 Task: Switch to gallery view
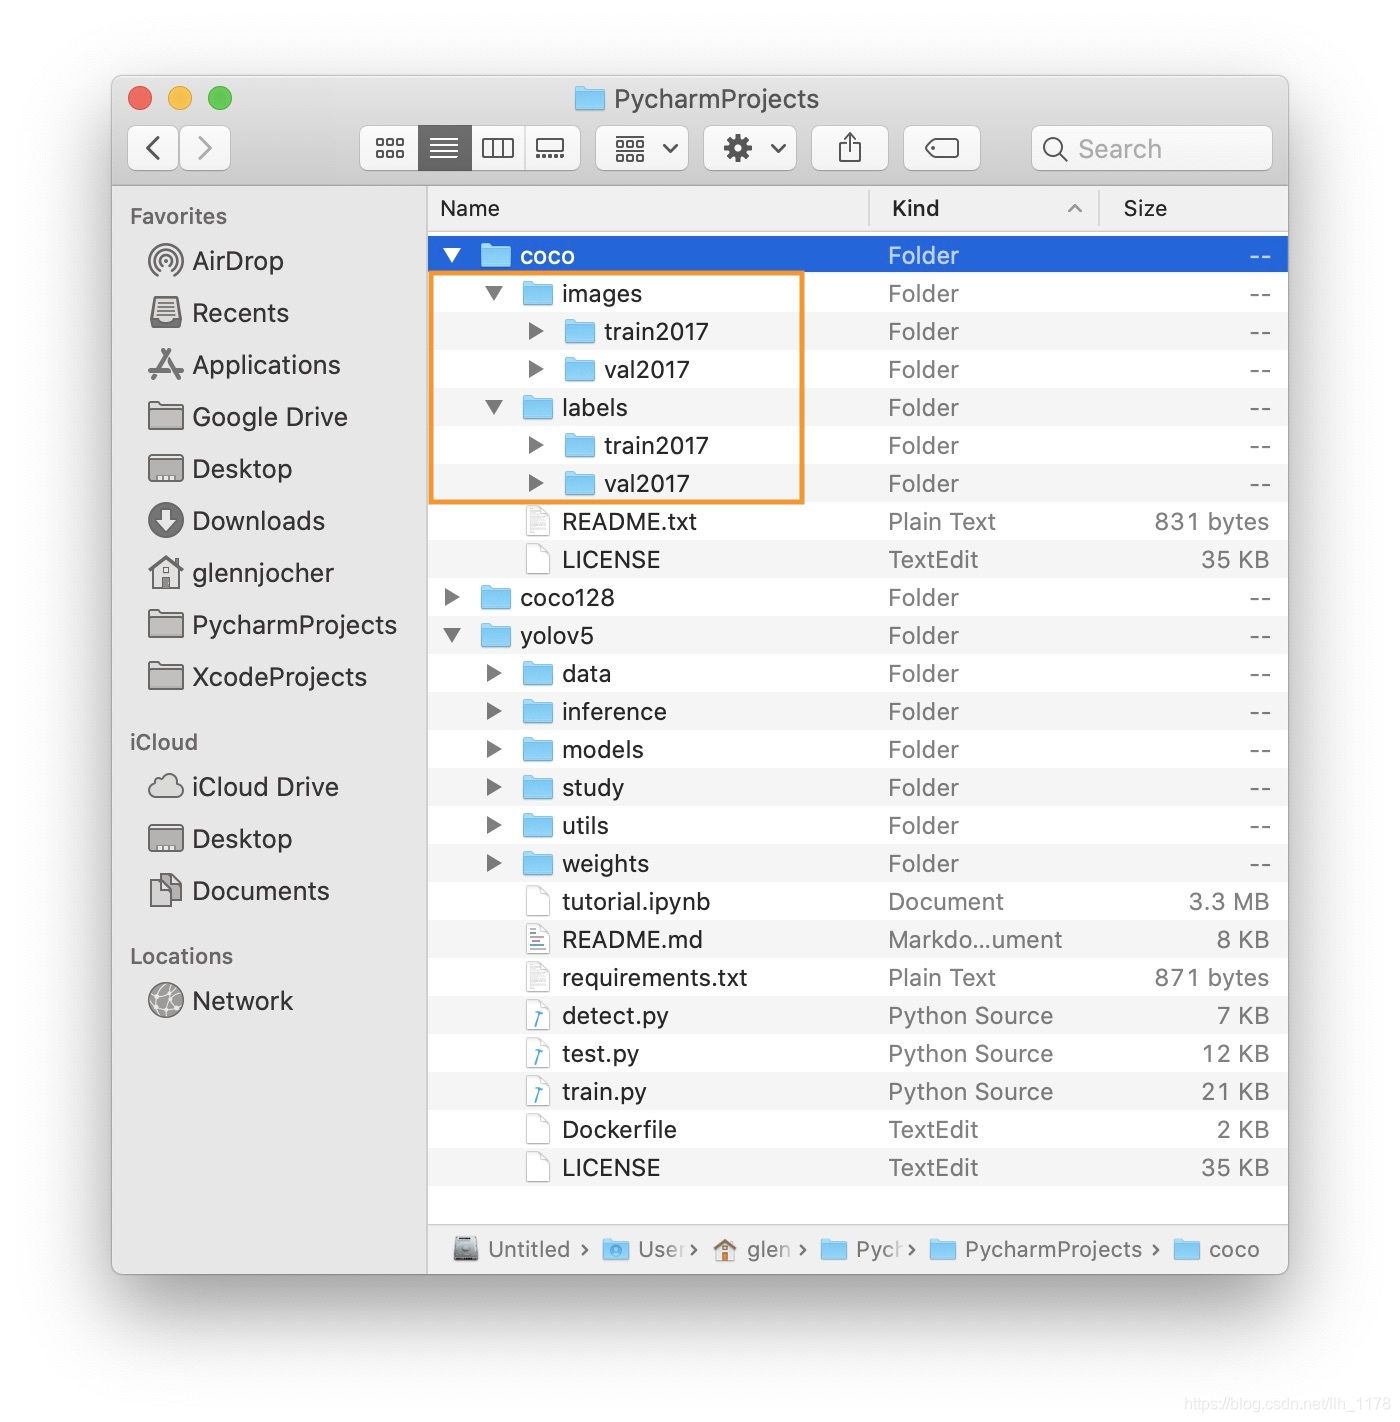coord(552,148)
